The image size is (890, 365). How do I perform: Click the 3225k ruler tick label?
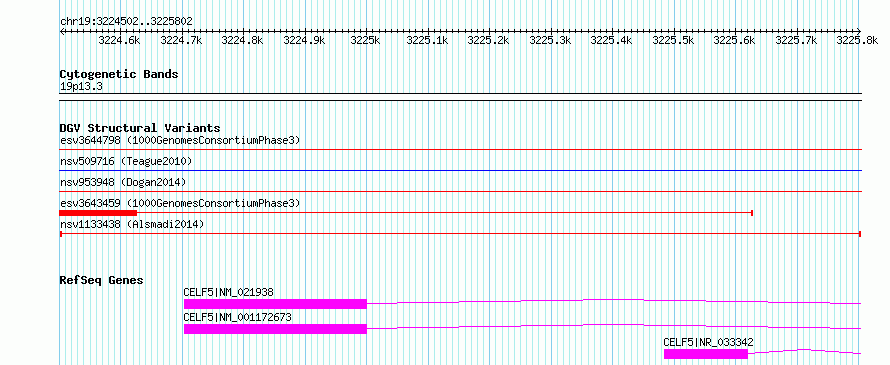(x=366, y=40)
